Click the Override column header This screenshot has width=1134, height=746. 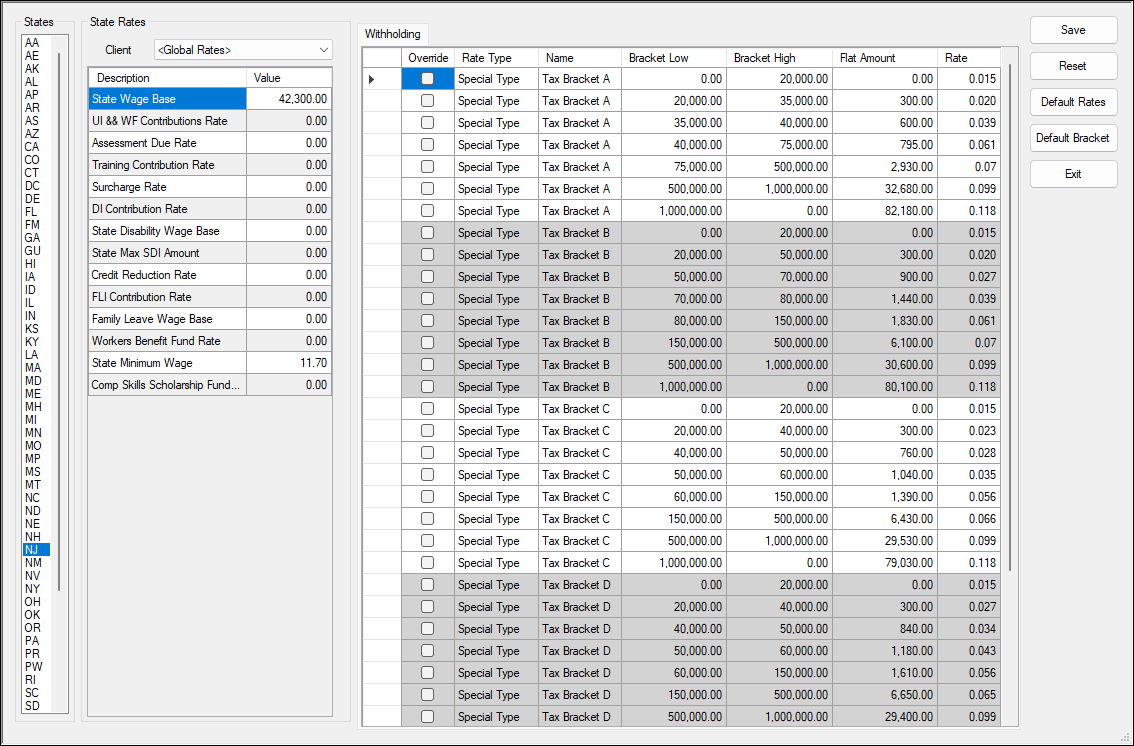[428, 58]
